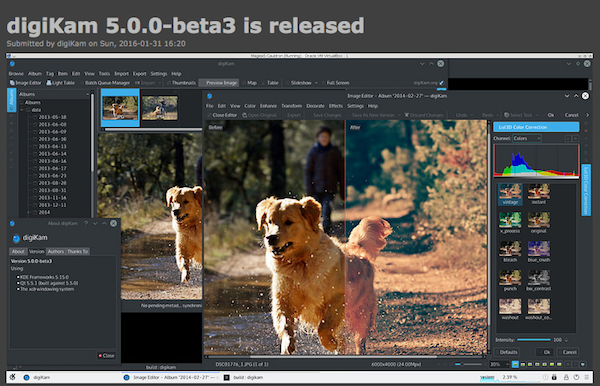Adjust the Intensity slider

coord(533,340)
